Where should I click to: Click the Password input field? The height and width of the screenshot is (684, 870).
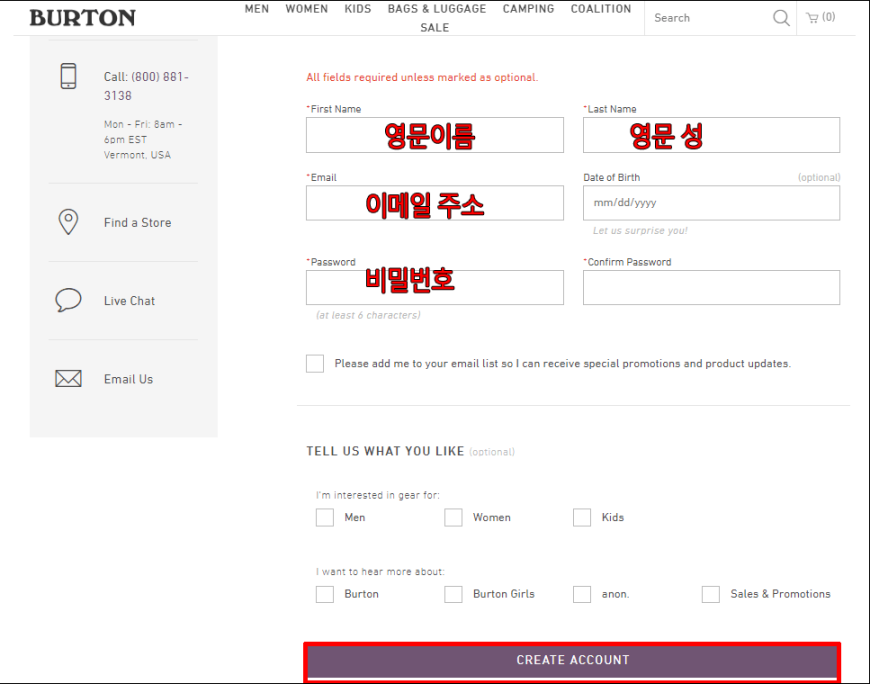click(x=434, y=287)
